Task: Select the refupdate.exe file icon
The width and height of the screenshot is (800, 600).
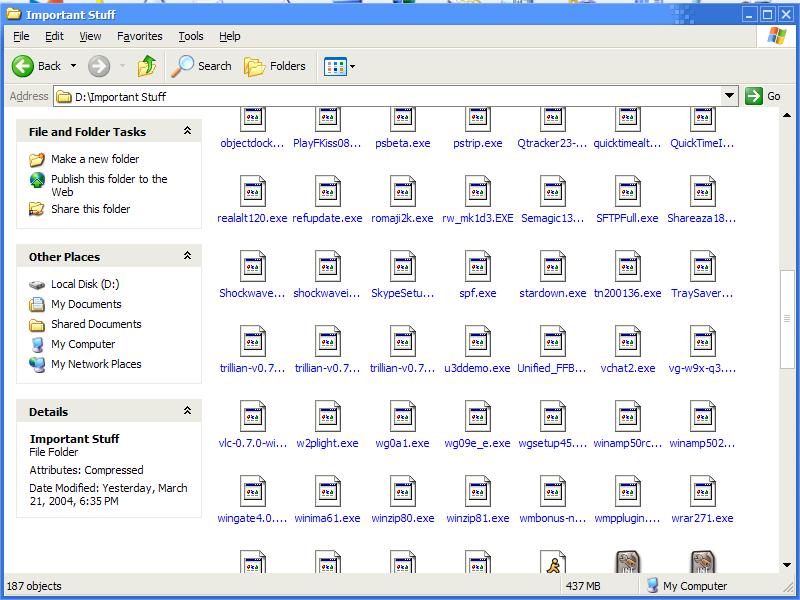Action: (x=328, y=191)
